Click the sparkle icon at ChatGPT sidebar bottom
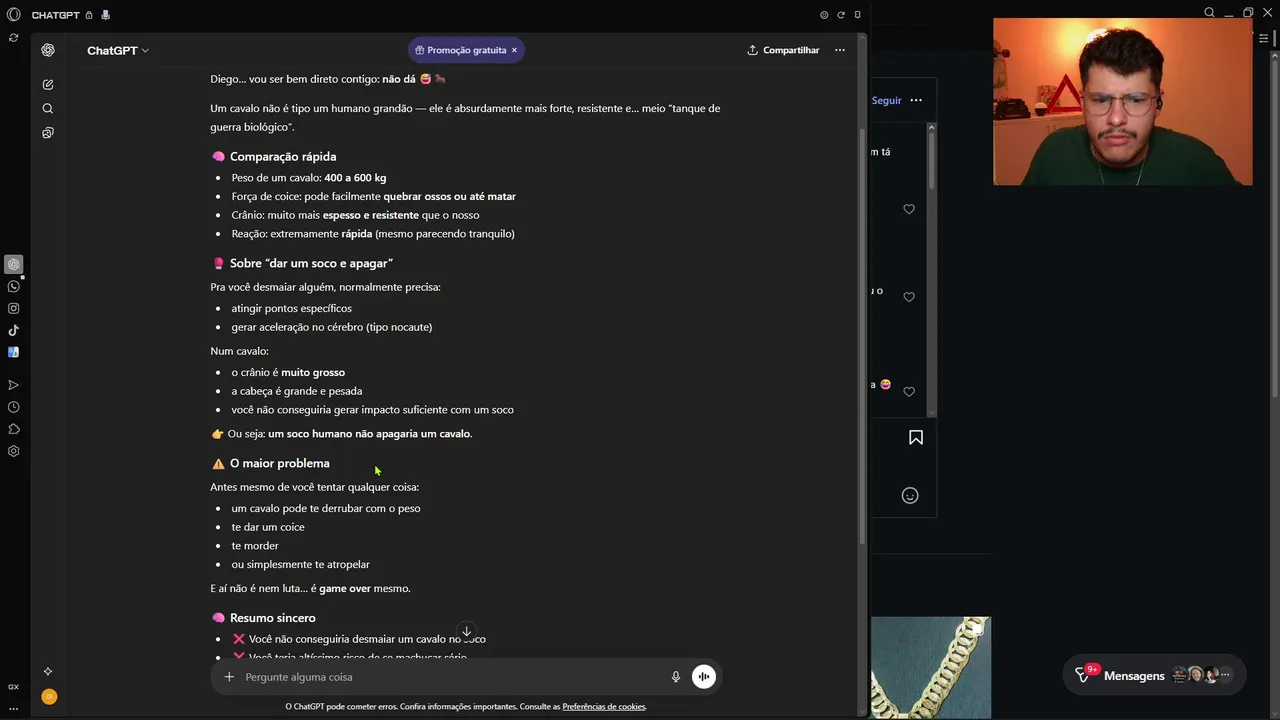Image resolution: width=1280 pixels, height=720 pixels. click(48, 672)
